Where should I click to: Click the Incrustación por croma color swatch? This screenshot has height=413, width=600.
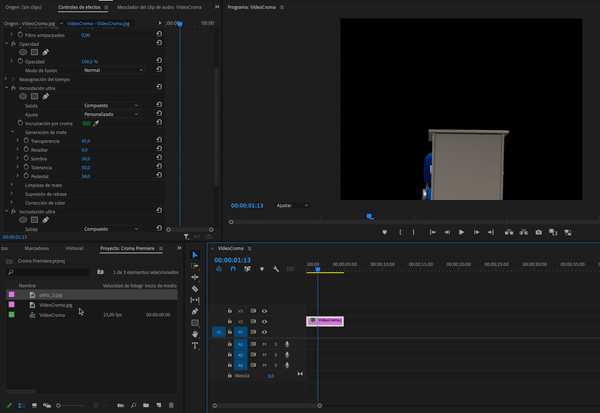[86, 123]
